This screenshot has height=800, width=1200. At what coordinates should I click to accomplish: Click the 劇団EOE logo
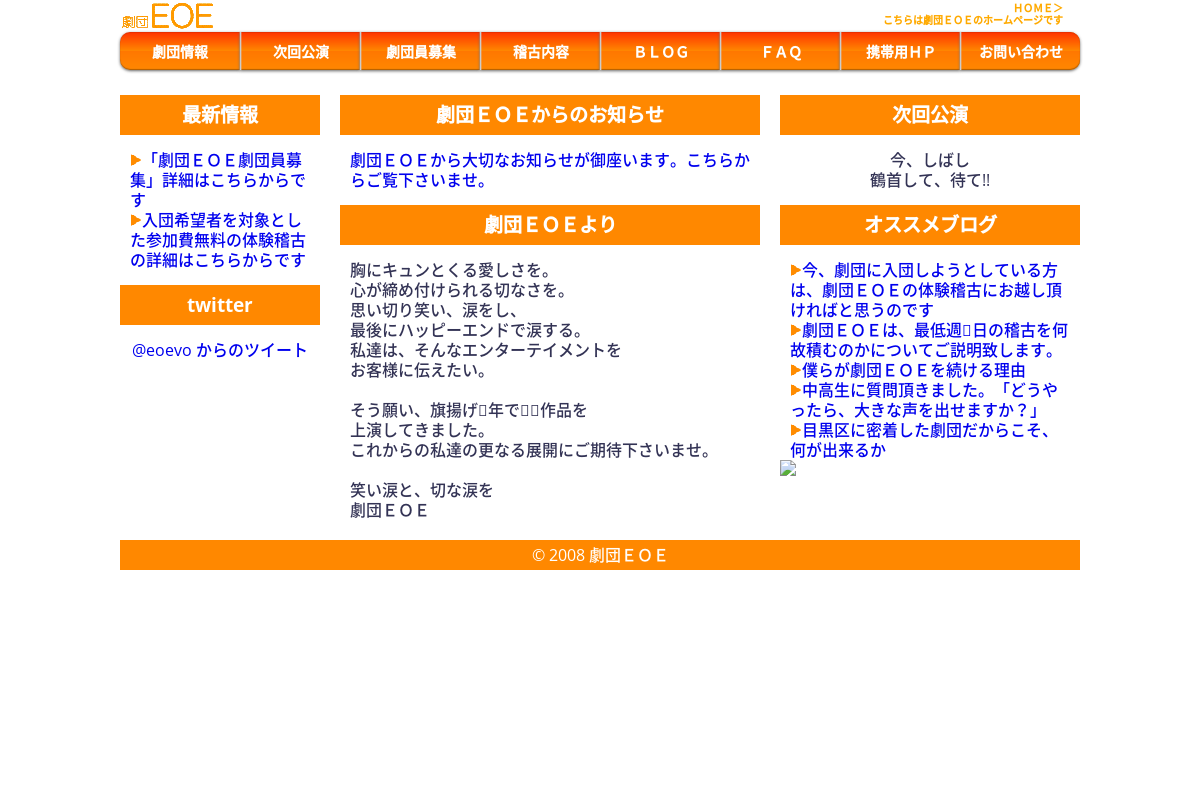(x=167, y=16)
